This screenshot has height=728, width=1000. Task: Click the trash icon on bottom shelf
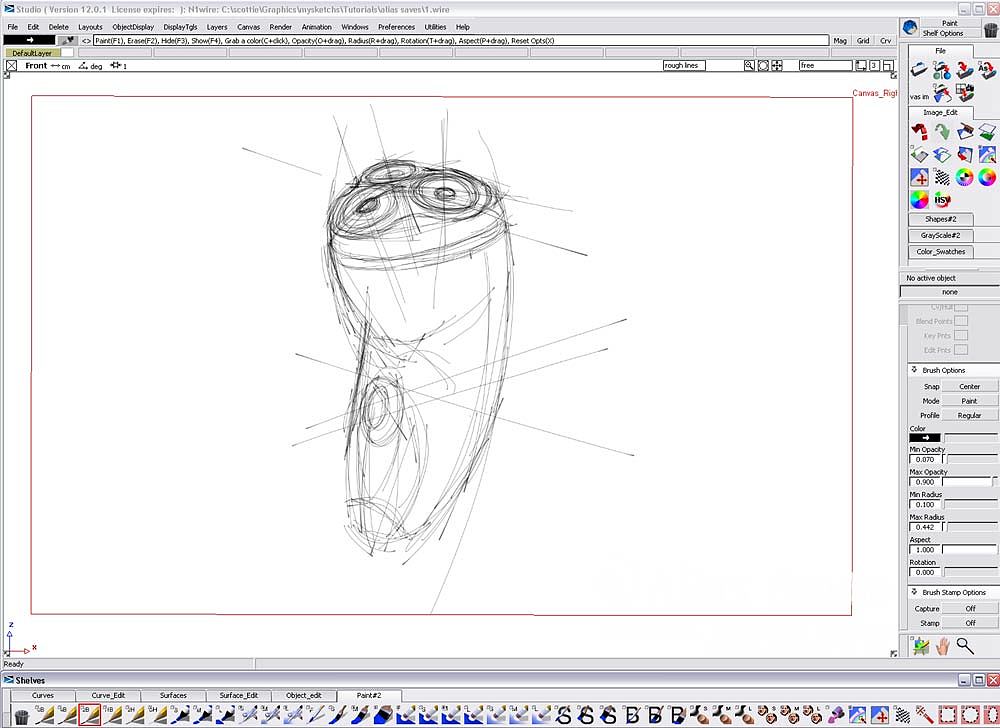pyautogui.click(x=21, y=715)
